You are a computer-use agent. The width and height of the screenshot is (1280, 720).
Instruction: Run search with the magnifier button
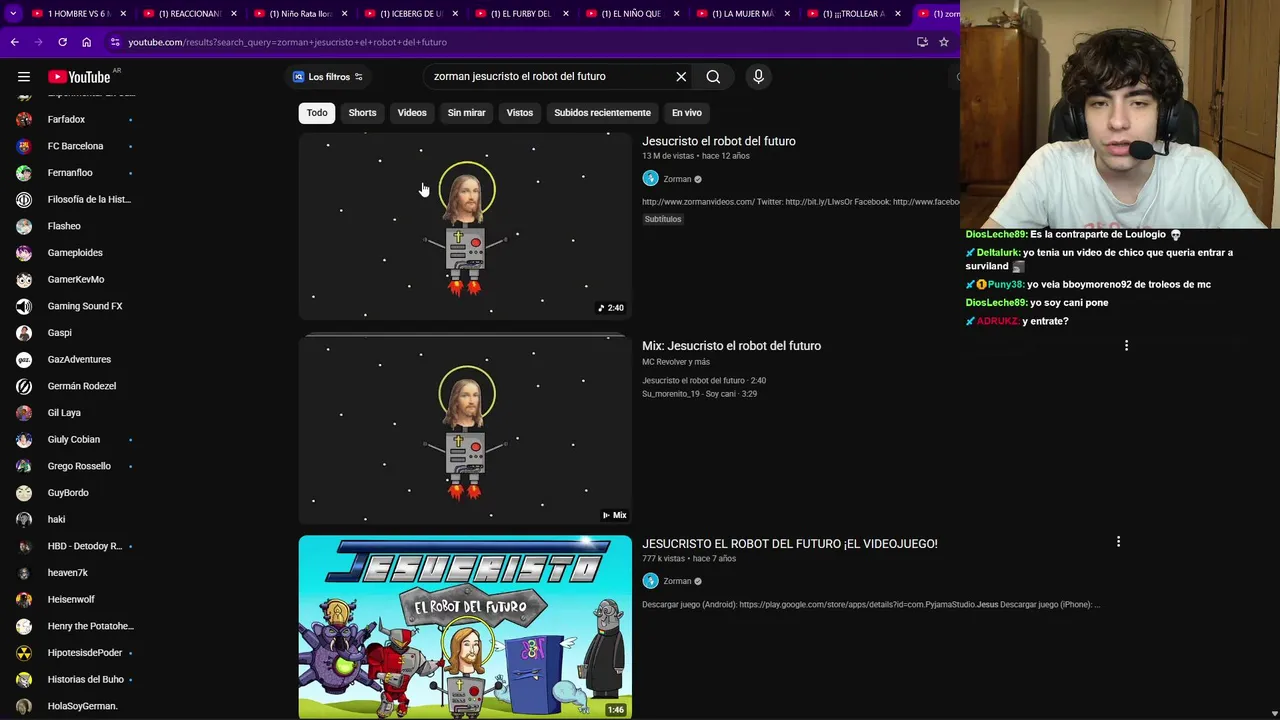(x=713, y=76)
